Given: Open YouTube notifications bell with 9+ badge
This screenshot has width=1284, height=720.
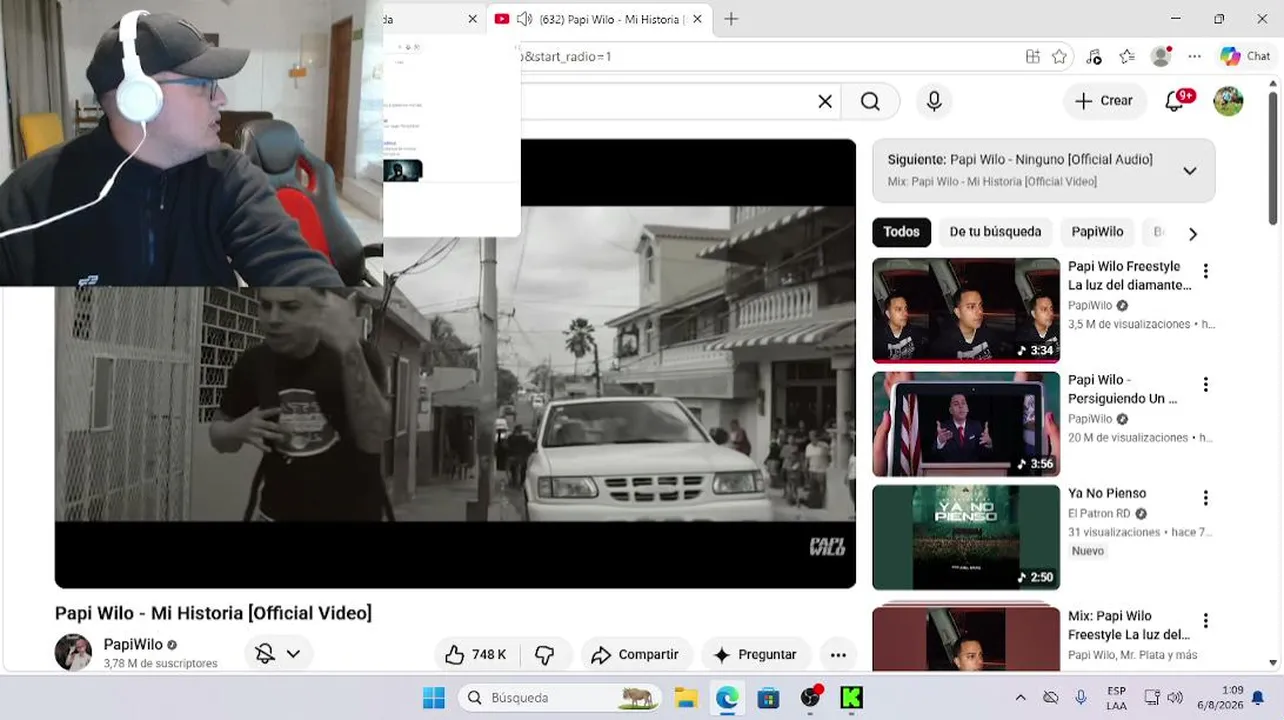Looking at the screenshot, I should [1176, 101].
